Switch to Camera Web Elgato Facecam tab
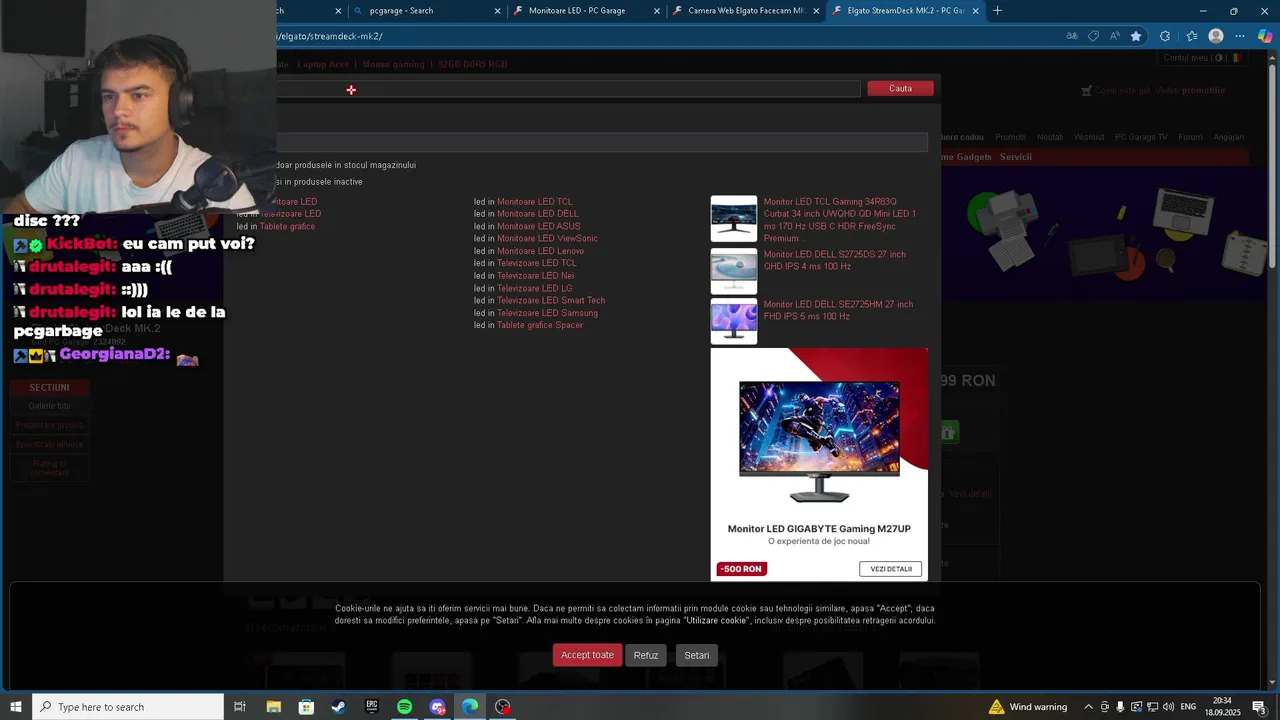 [x=745, y=11]
